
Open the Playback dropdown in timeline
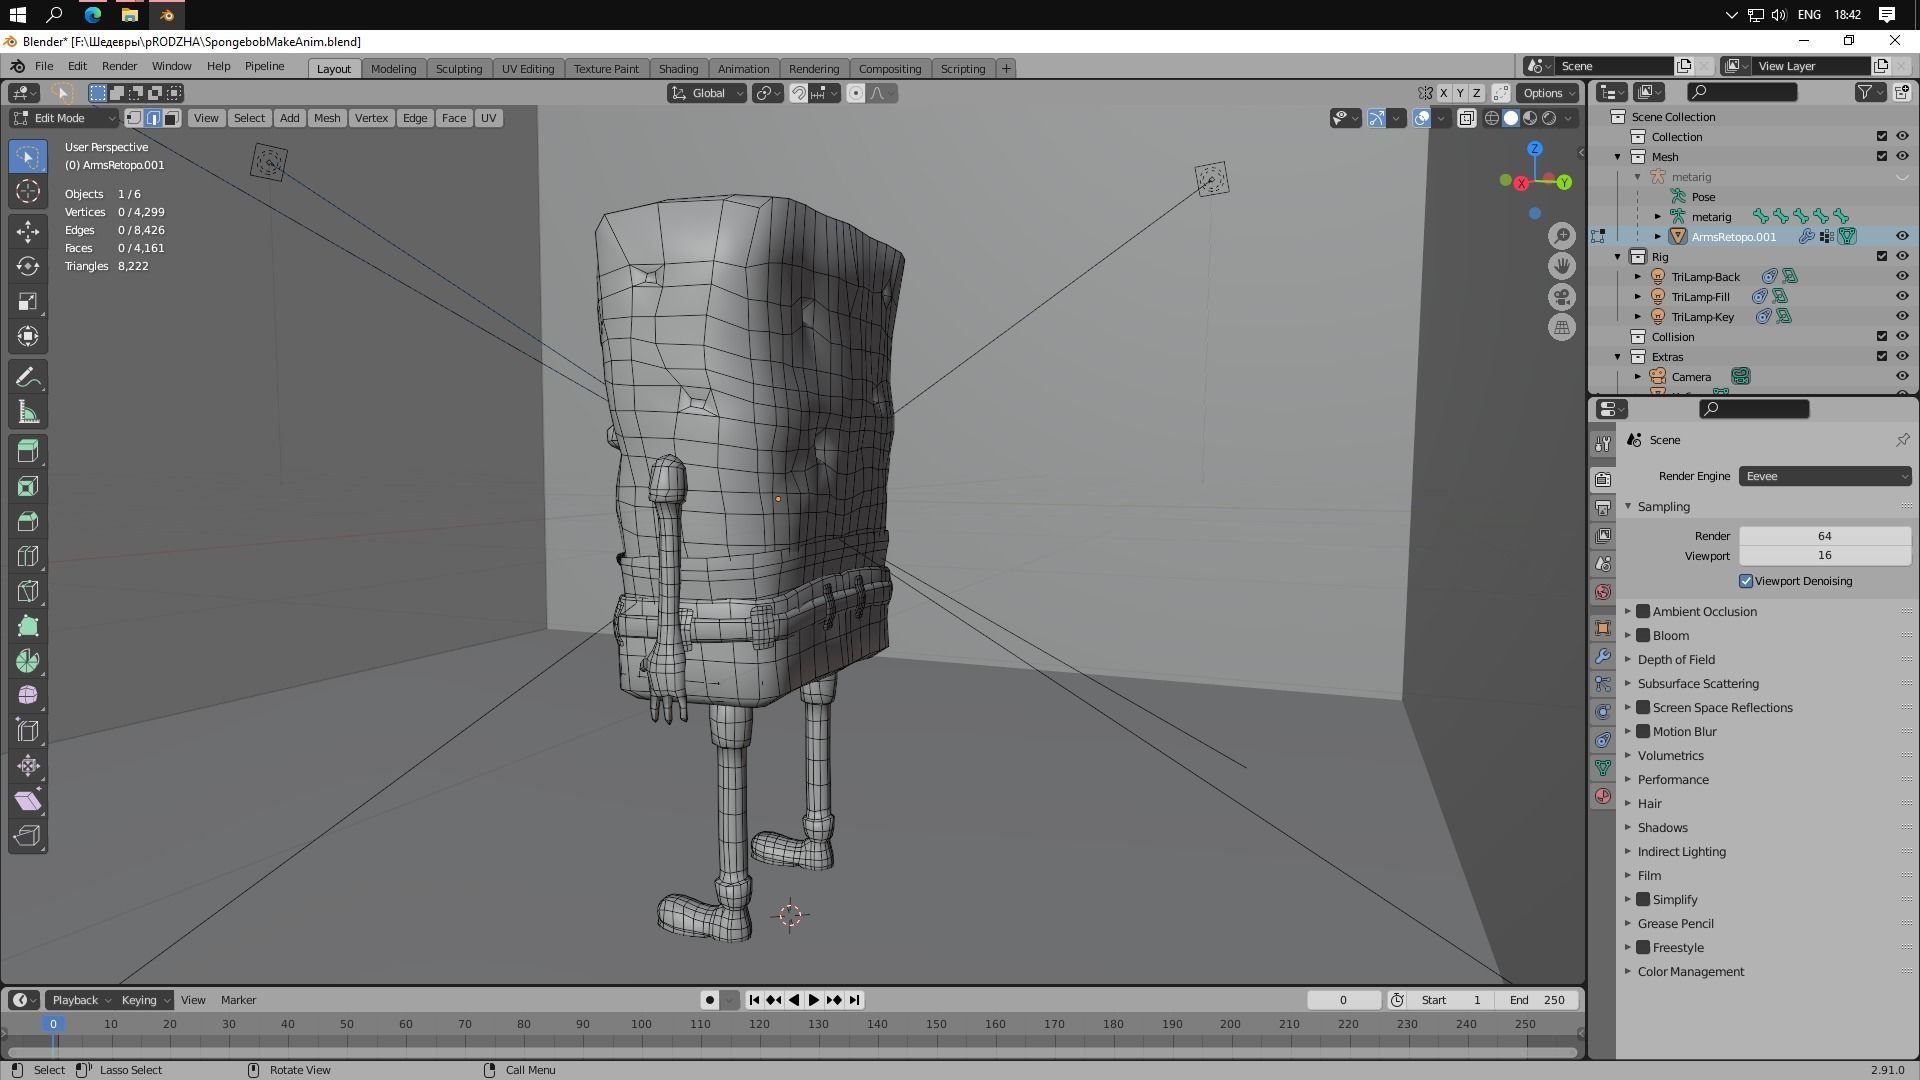pos(80,1000)
